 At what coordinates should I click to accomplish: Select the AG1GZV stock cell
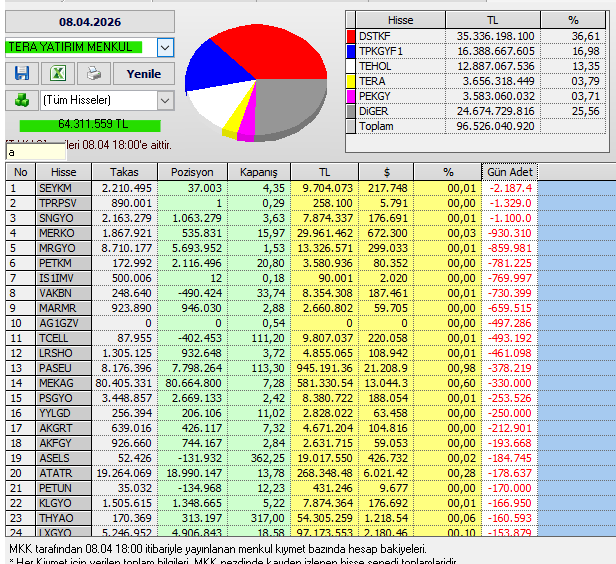[x=64, y=323]
